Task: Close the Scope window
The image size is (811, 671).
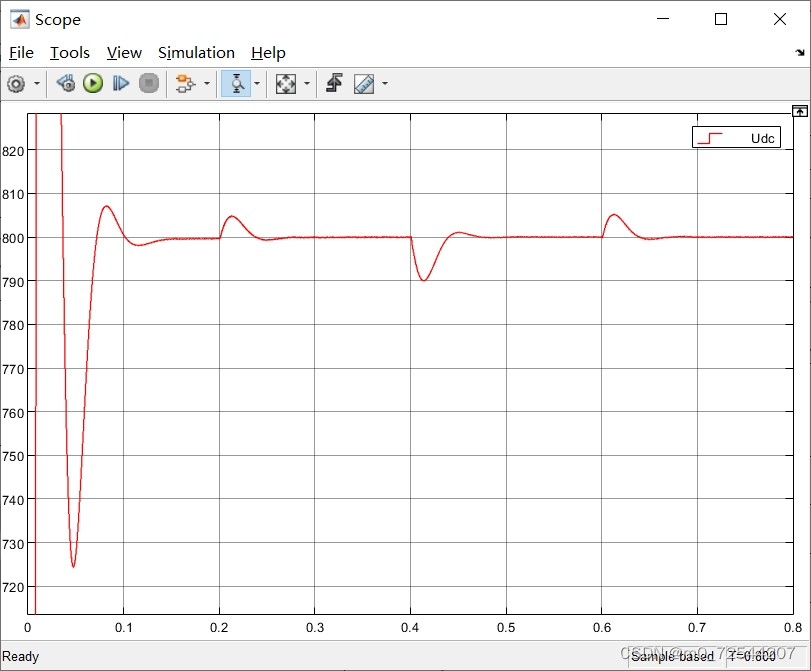Action: 780,19
